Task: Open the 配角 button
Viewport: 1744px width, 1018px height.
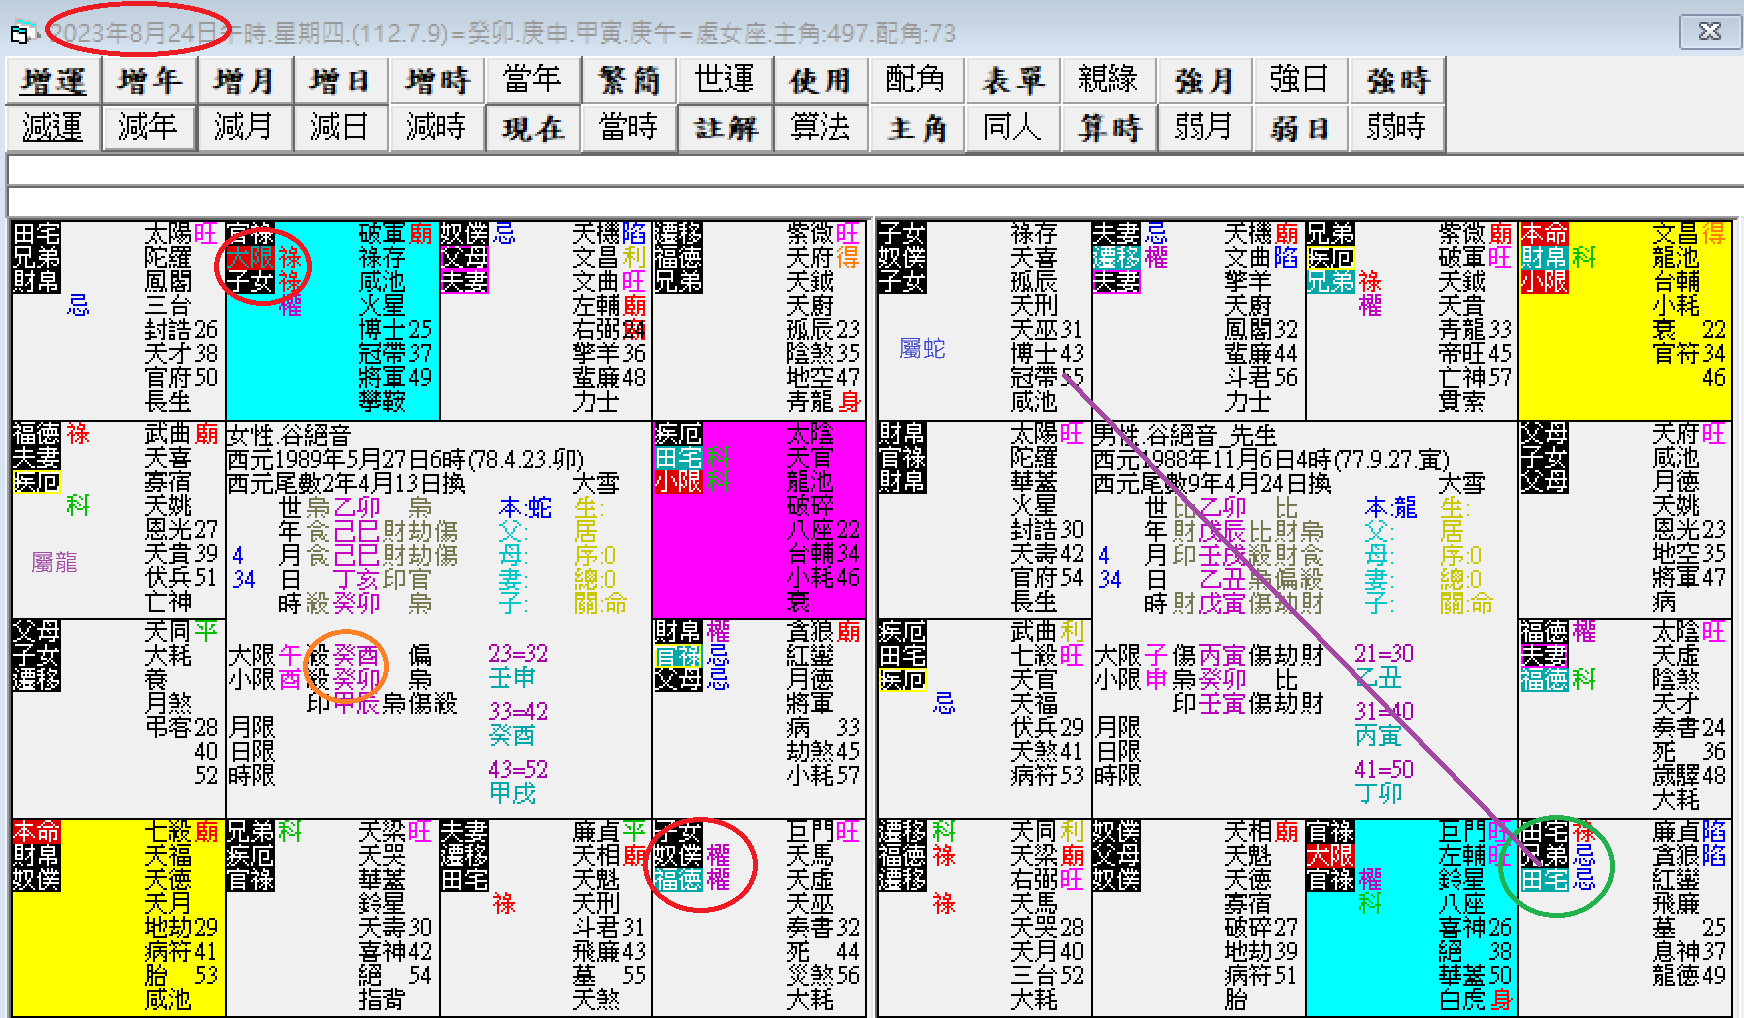Action: [917, 80]
